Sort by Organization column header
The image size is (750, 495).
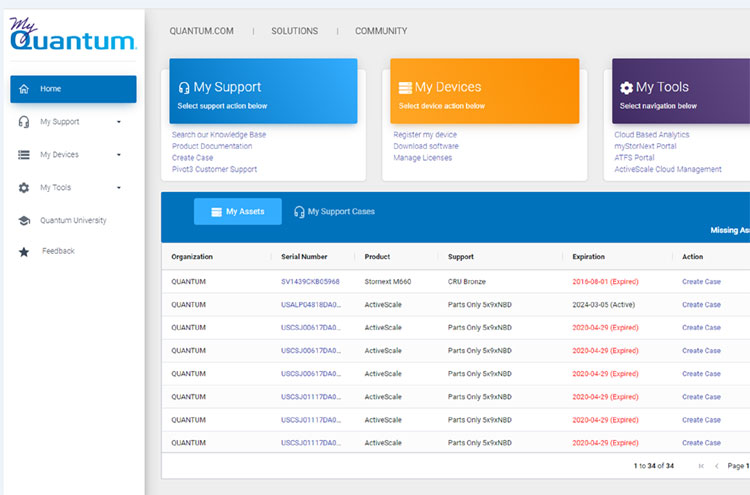pos(192,257)
